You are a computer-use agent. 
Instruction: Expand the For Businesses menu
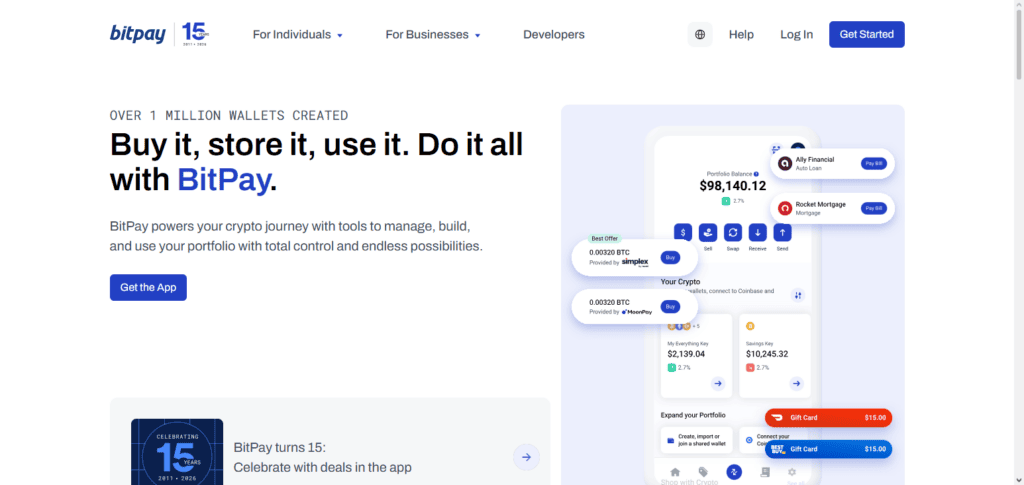[433, 35]
